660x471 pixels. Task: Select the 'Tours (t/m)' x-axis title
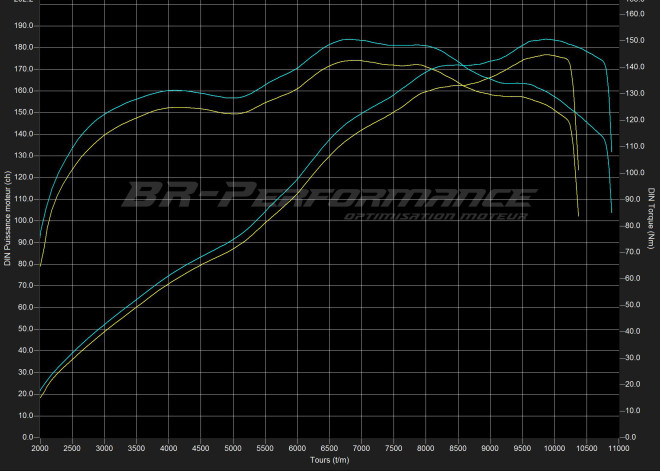(x=329, y=461)
